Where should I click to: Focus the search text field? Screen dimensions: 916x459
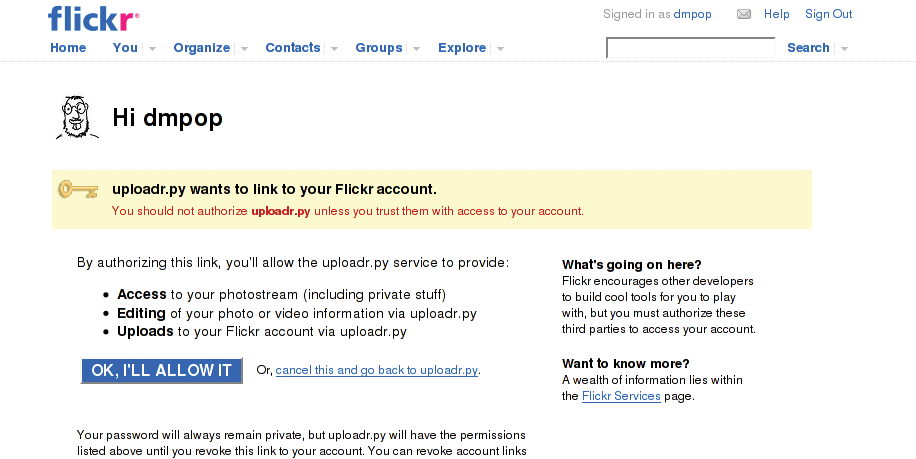pos(691,48)
